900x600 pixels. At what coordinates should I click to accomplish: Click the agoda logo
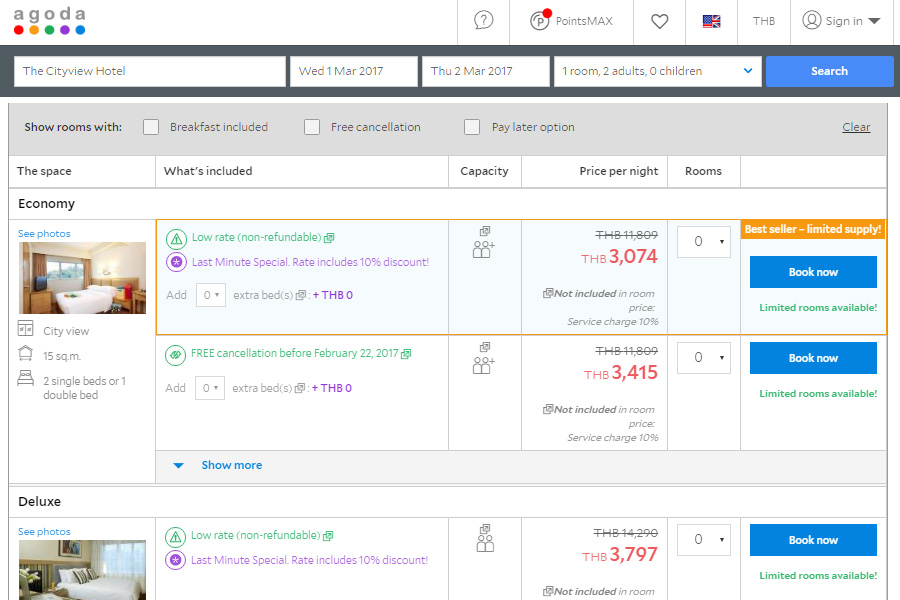tap(49, 21)
